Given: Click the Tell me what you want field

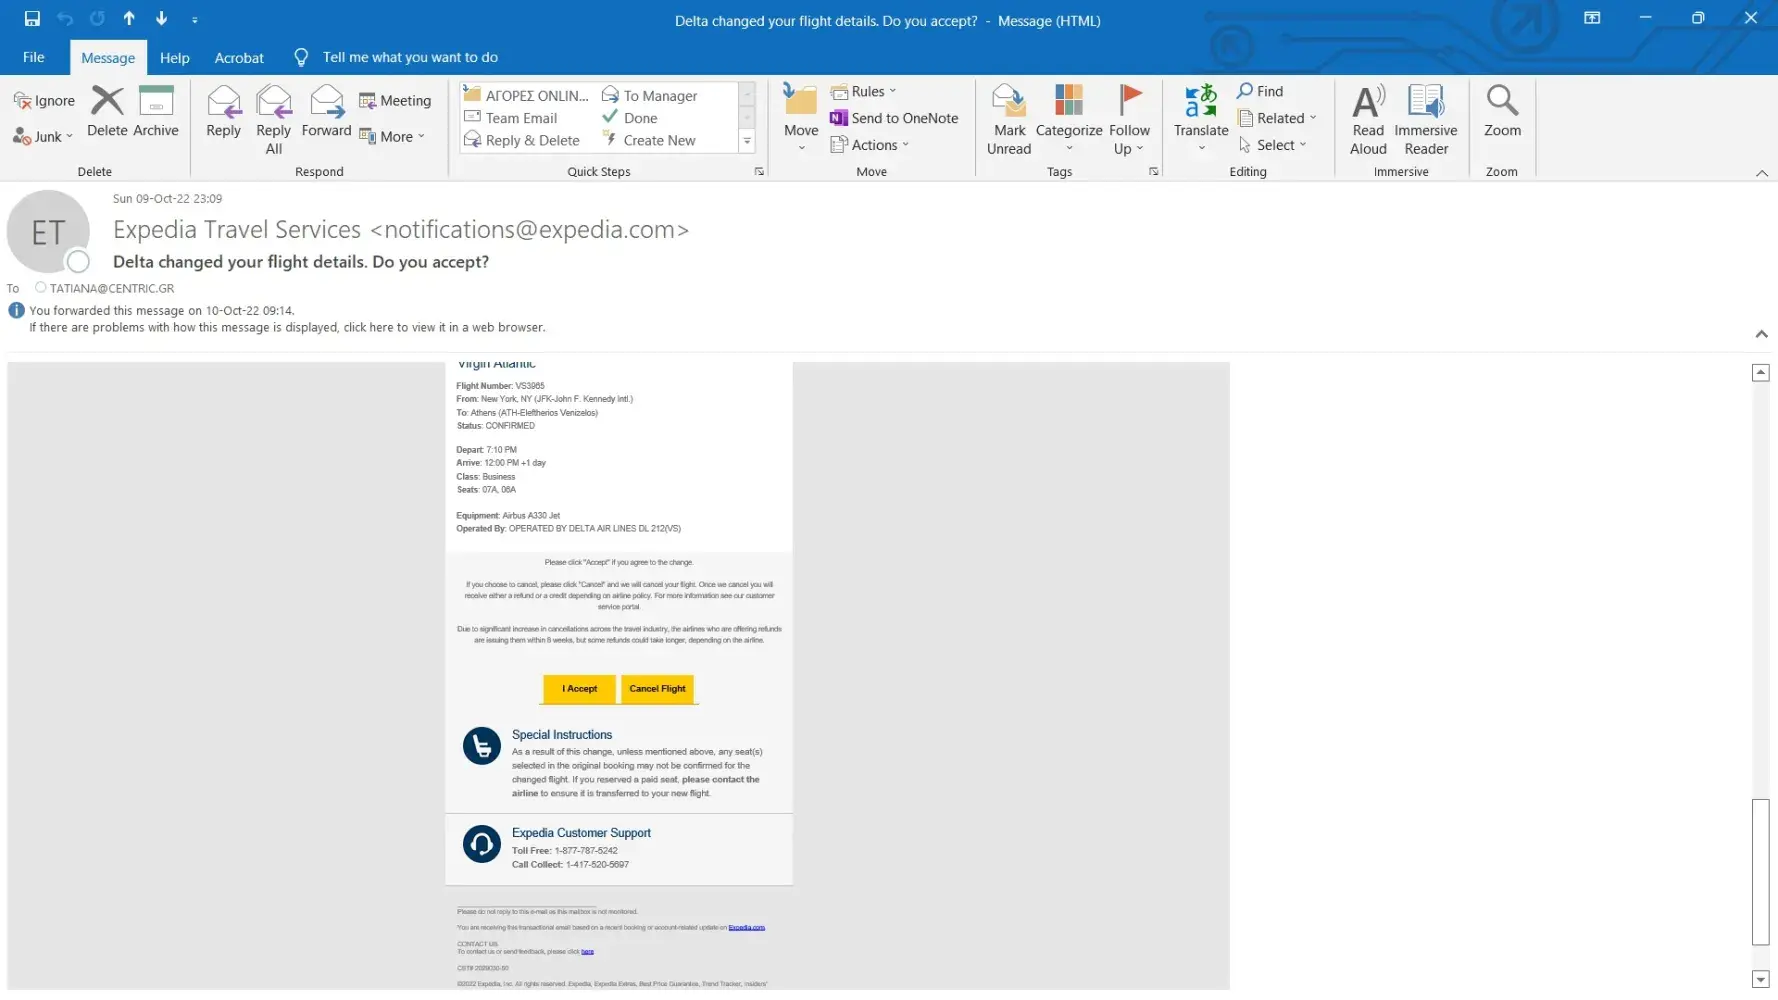Looking at the screenshot, I should click(410, 57).
